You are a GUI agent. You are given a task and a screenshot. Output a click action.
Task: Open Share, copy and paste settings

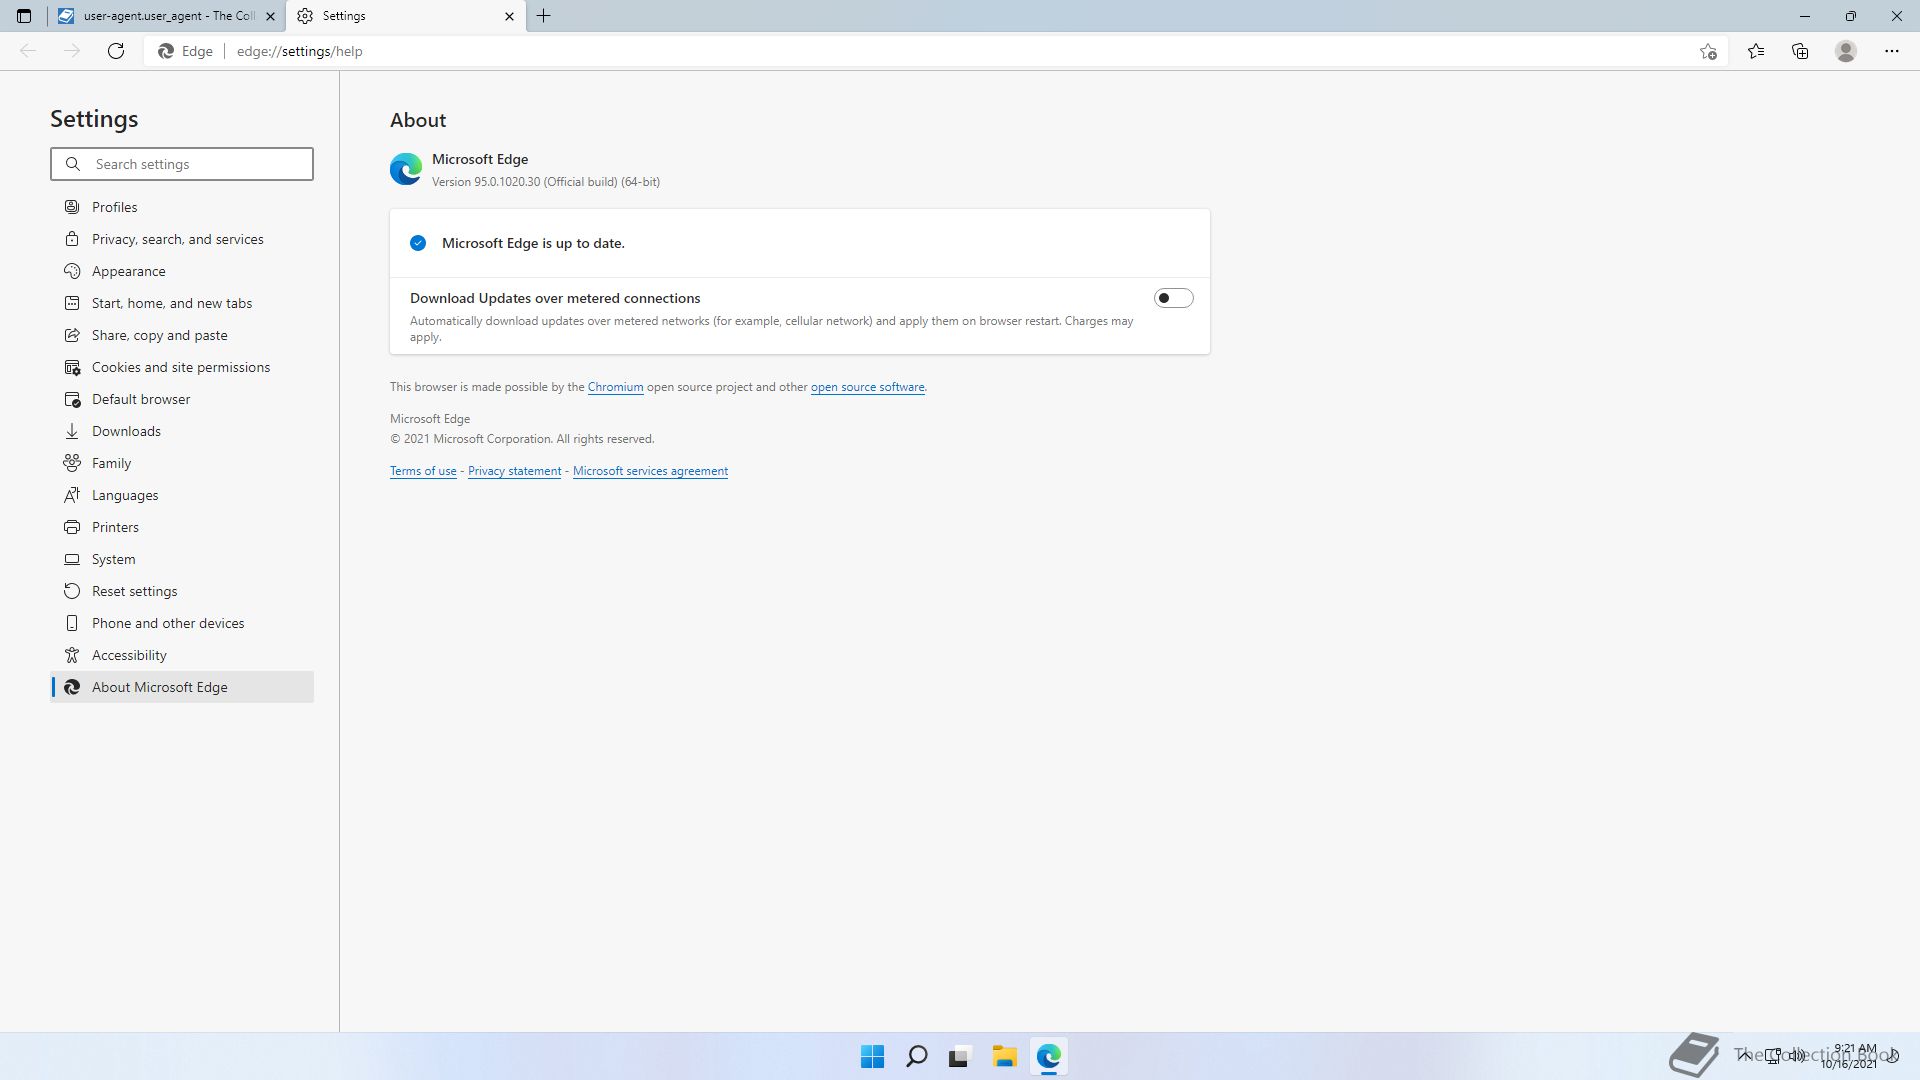click(182, 335)
